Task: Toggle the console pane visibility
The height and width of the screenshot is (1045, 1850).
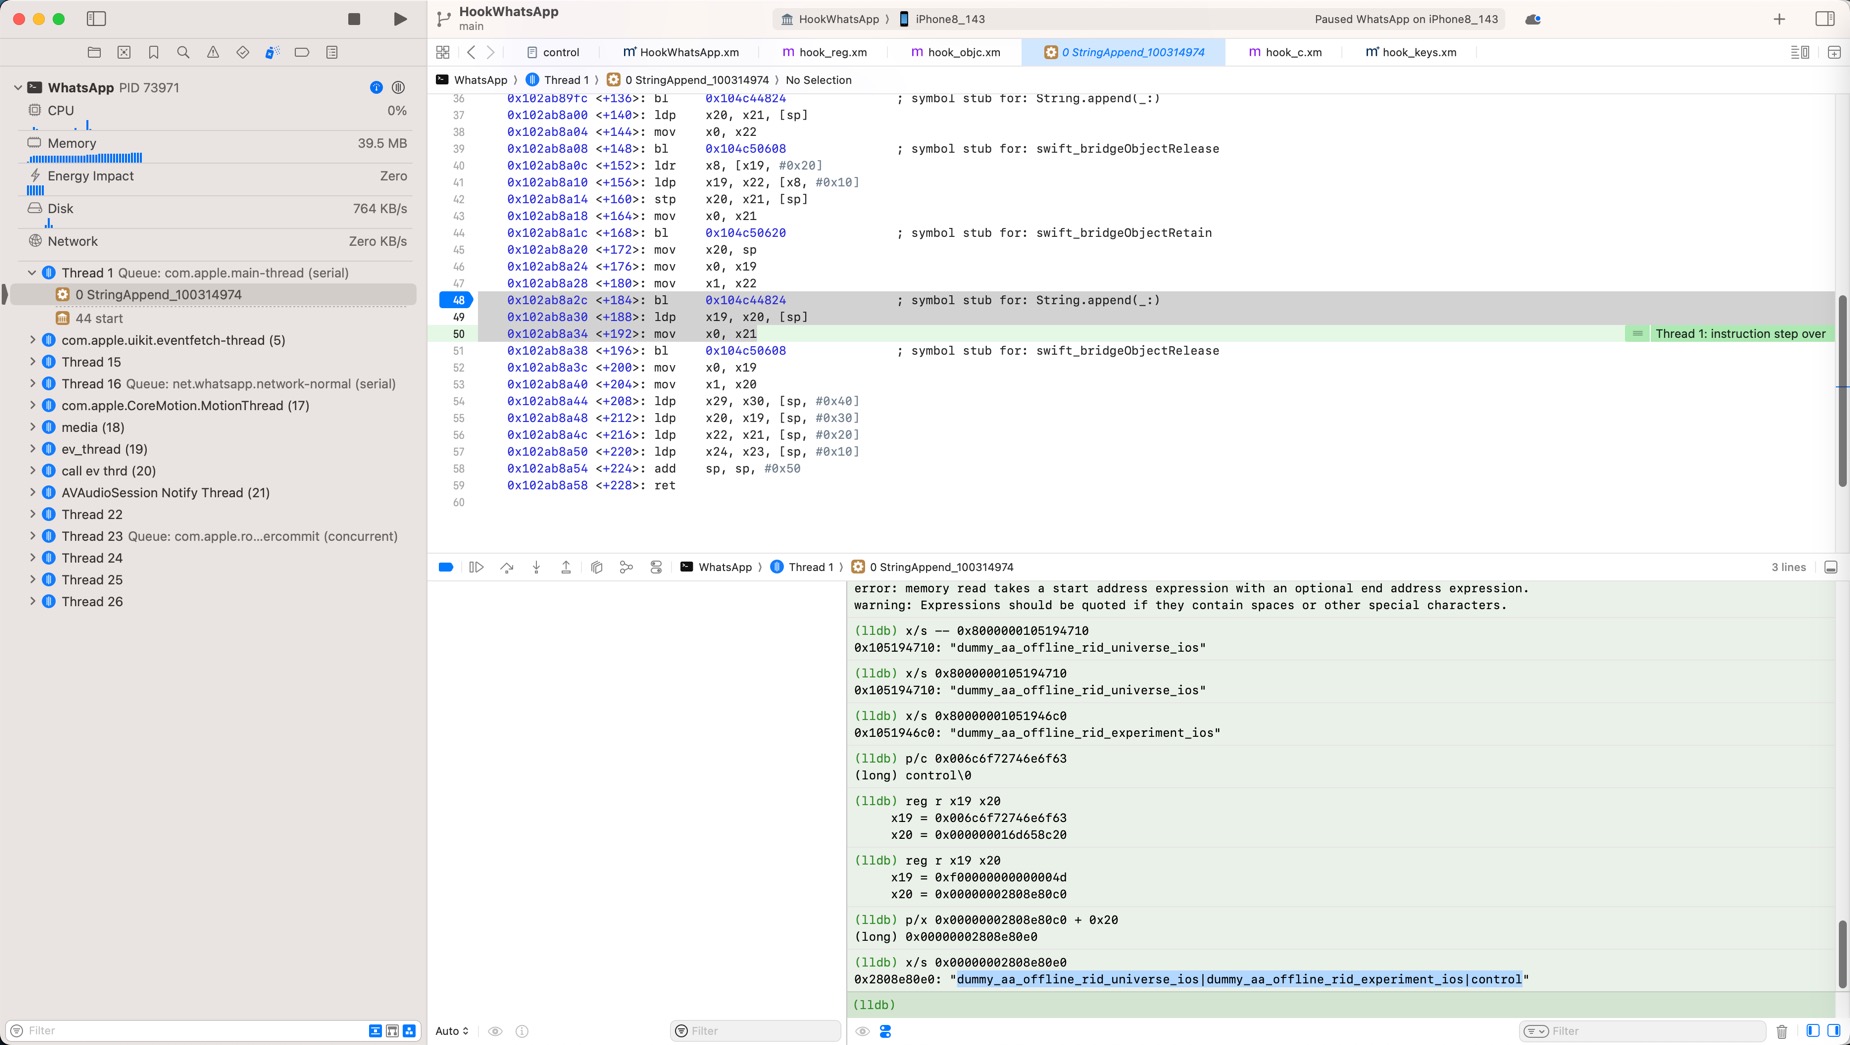Action: coord(1834,1031)
